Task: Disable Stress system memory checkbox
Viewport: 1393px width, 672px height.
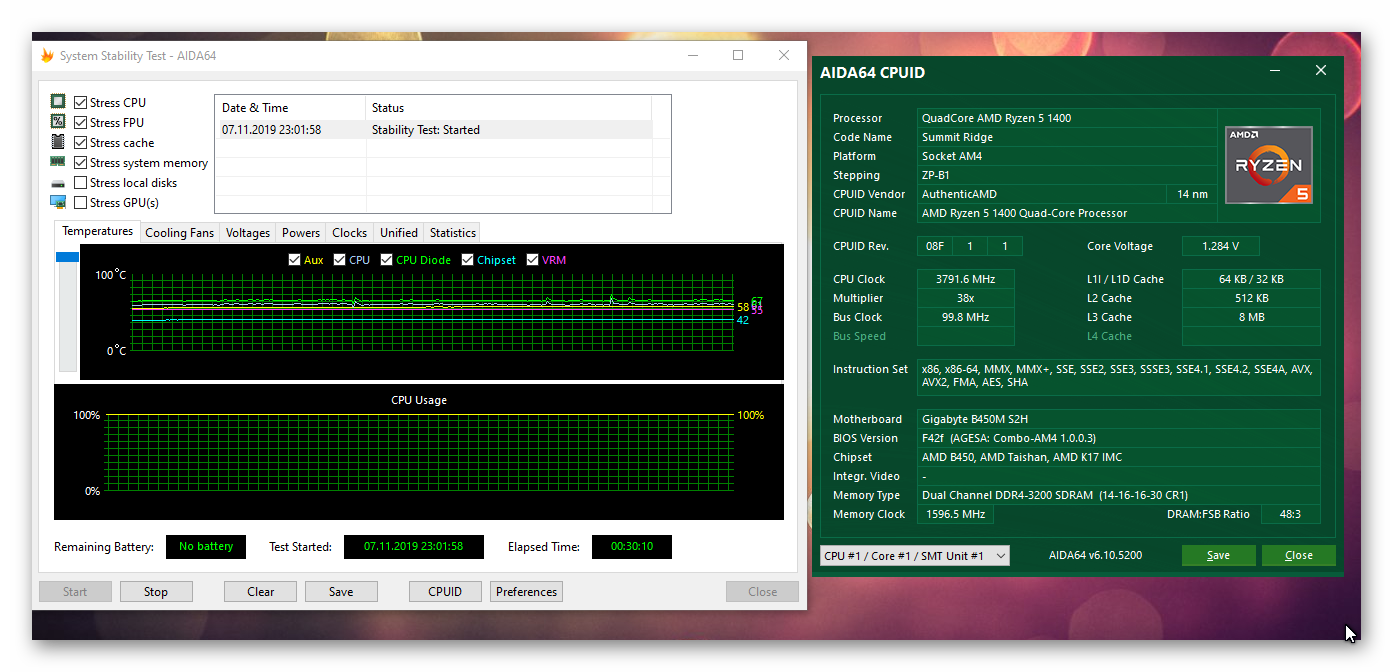Action: click(81, 162)
